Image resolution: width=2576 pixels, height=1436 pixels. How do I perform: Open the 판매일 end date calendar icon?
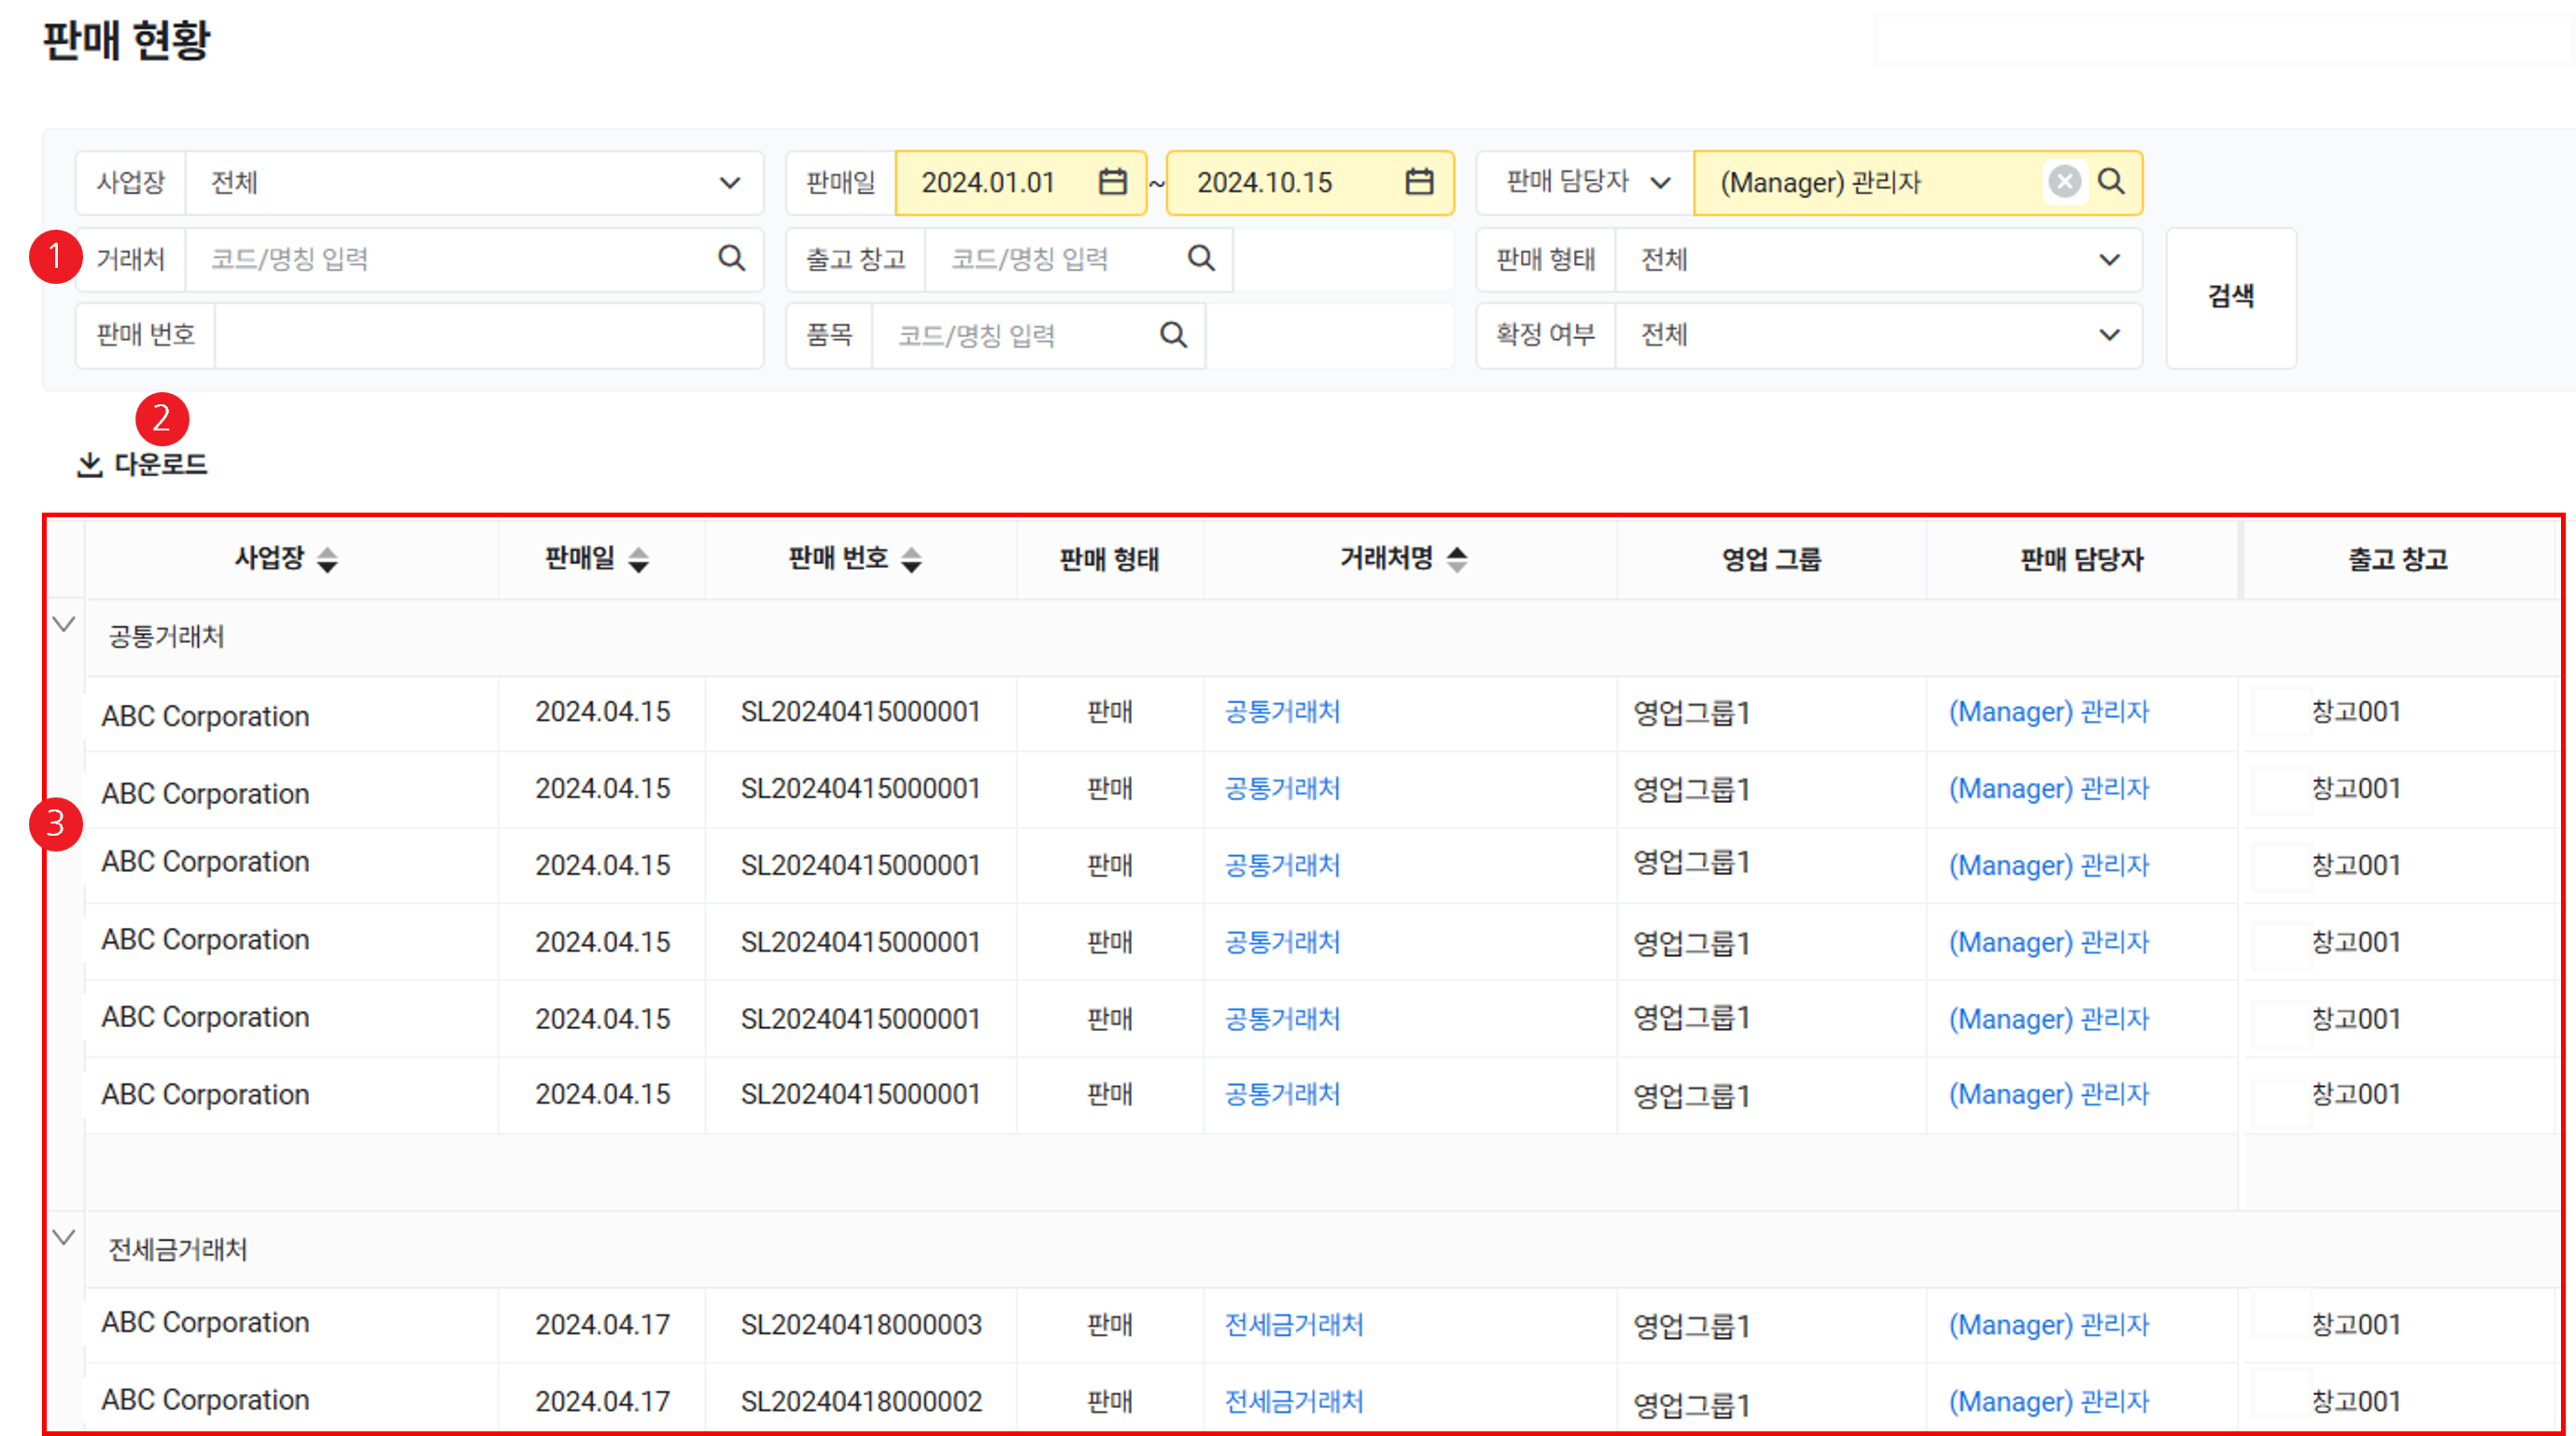point(1419,182)
